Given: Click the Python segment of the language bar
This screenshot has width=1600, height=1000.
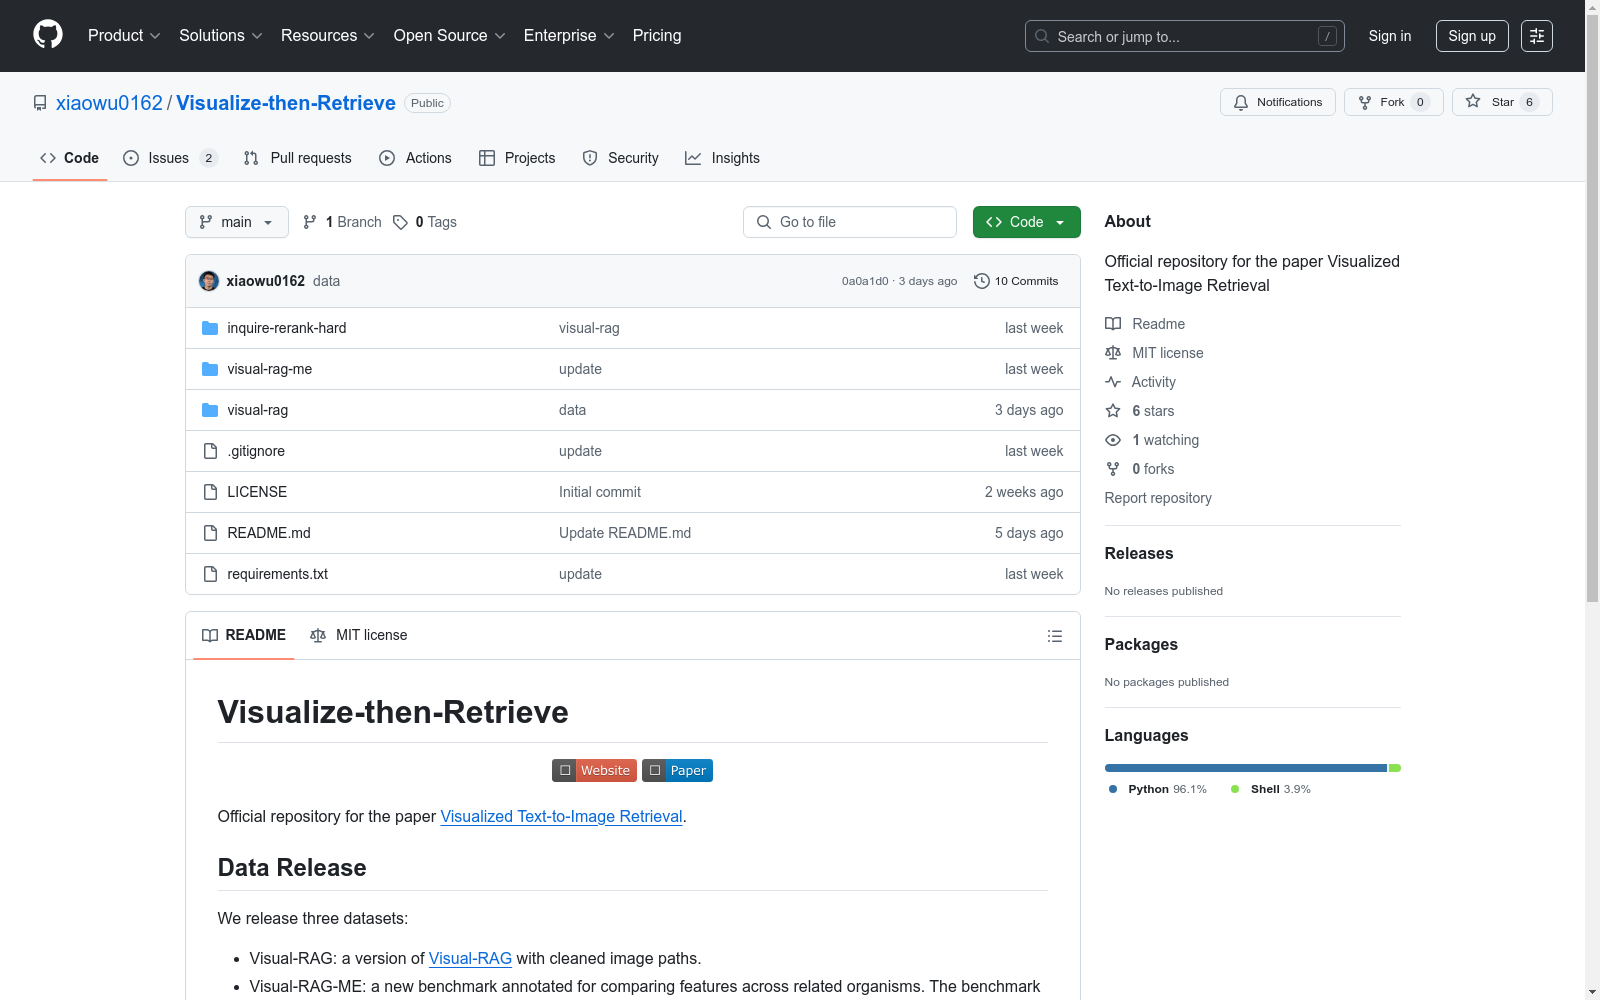Looking at the screenshot, I should (1246, 768).
